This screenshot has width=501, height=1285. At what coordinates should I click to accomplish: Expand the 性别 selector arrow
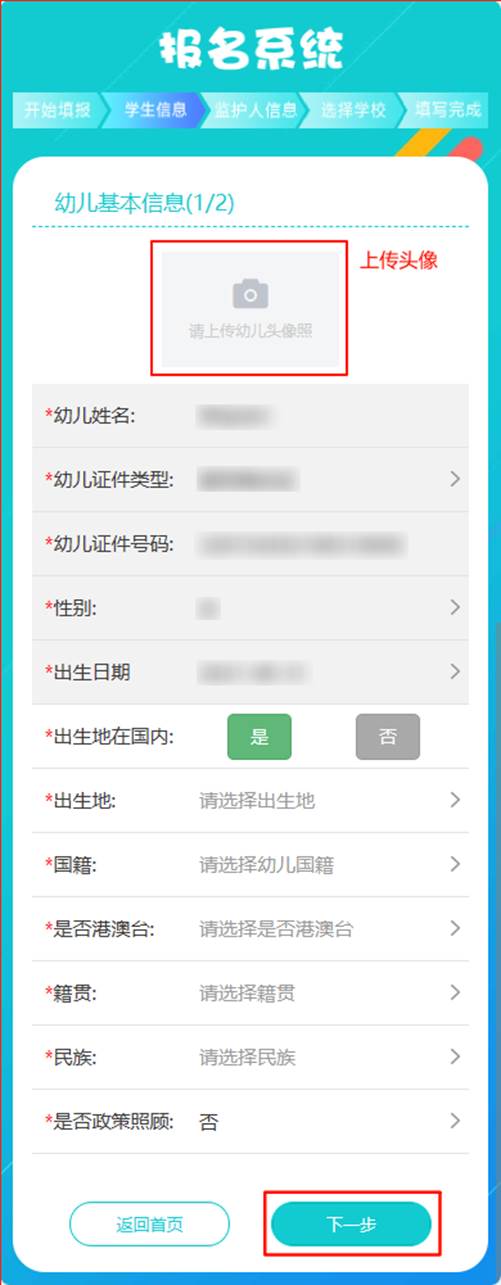pyautogui.click(x=455, y=607)
